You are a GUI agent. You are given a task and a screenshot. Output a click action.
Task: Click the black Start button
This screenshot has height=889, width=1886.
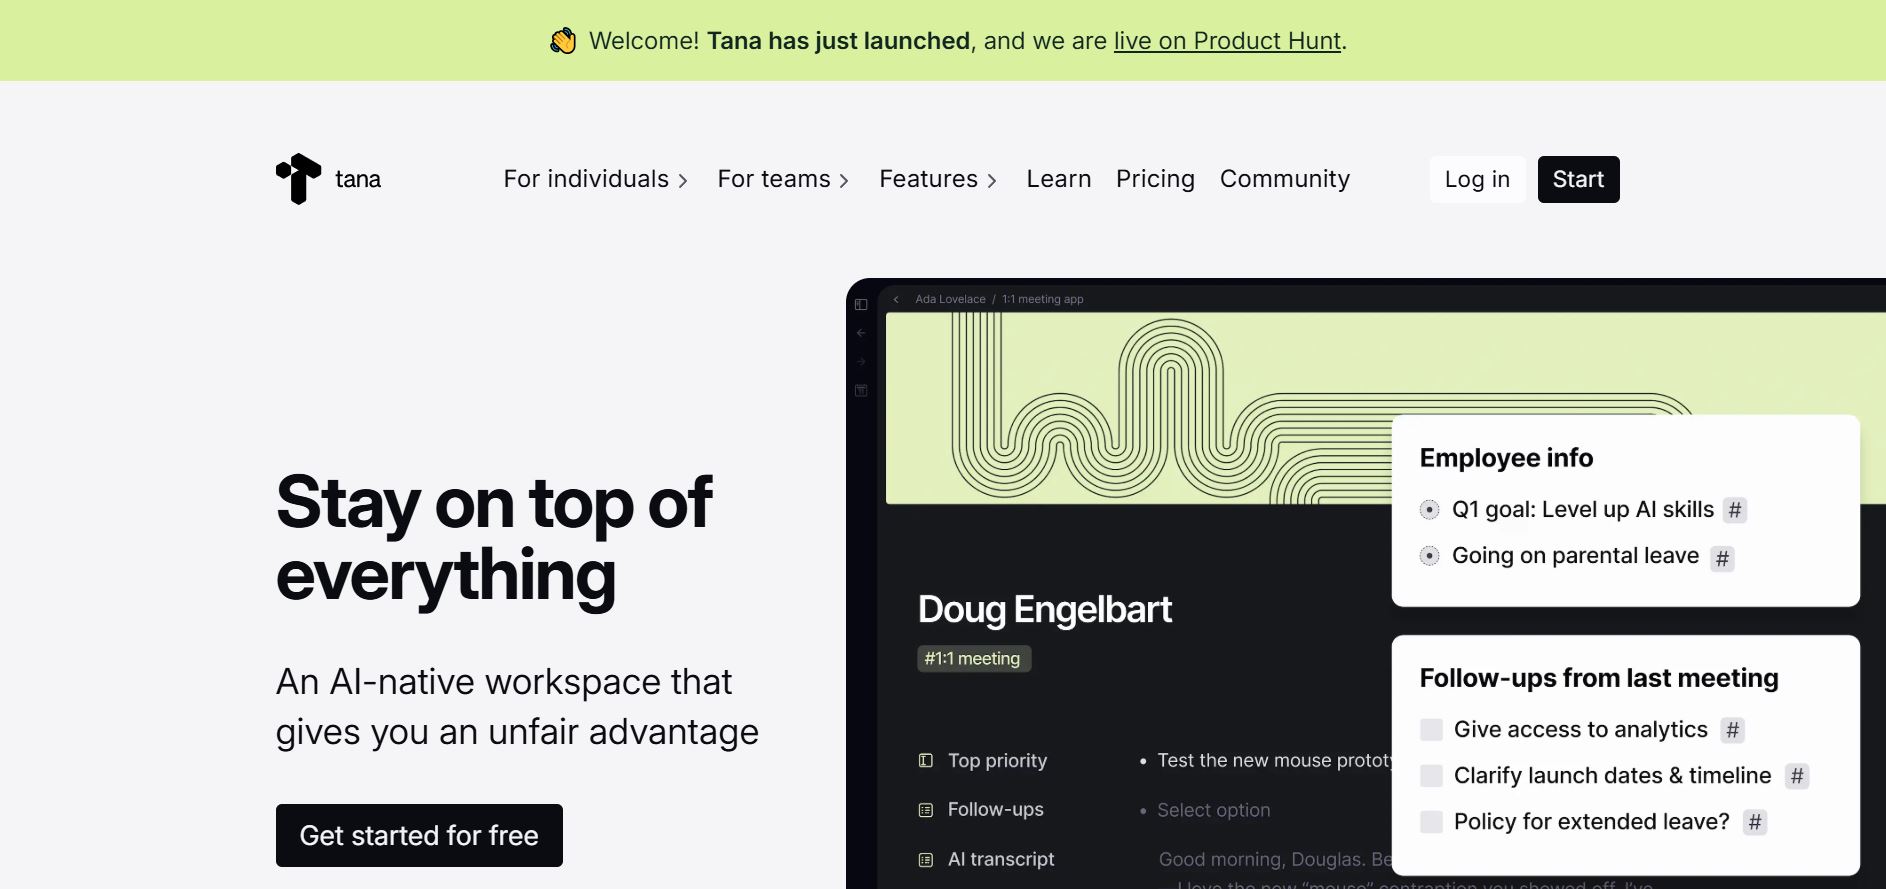tap(1578, 179)
